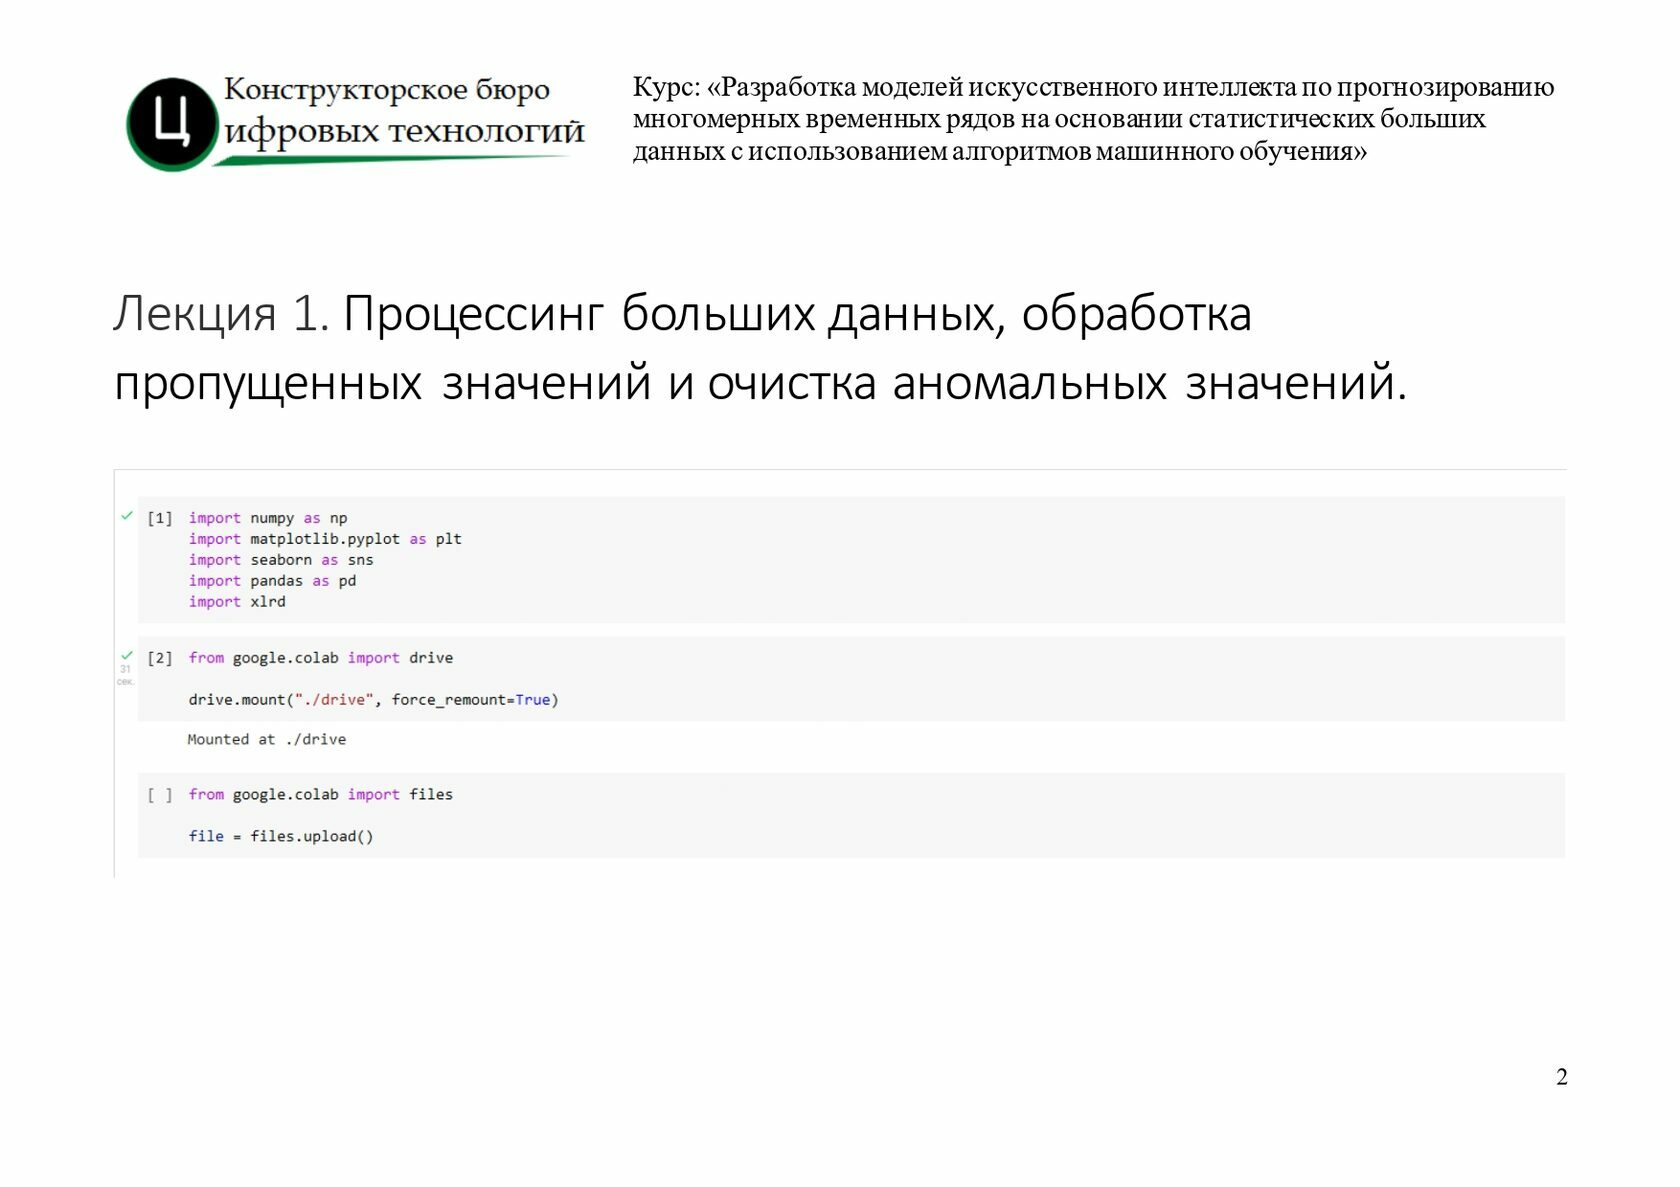Click the 'file = files.upload()' line
Viewport: 1680px width, 1187px height.
(281, 837)
